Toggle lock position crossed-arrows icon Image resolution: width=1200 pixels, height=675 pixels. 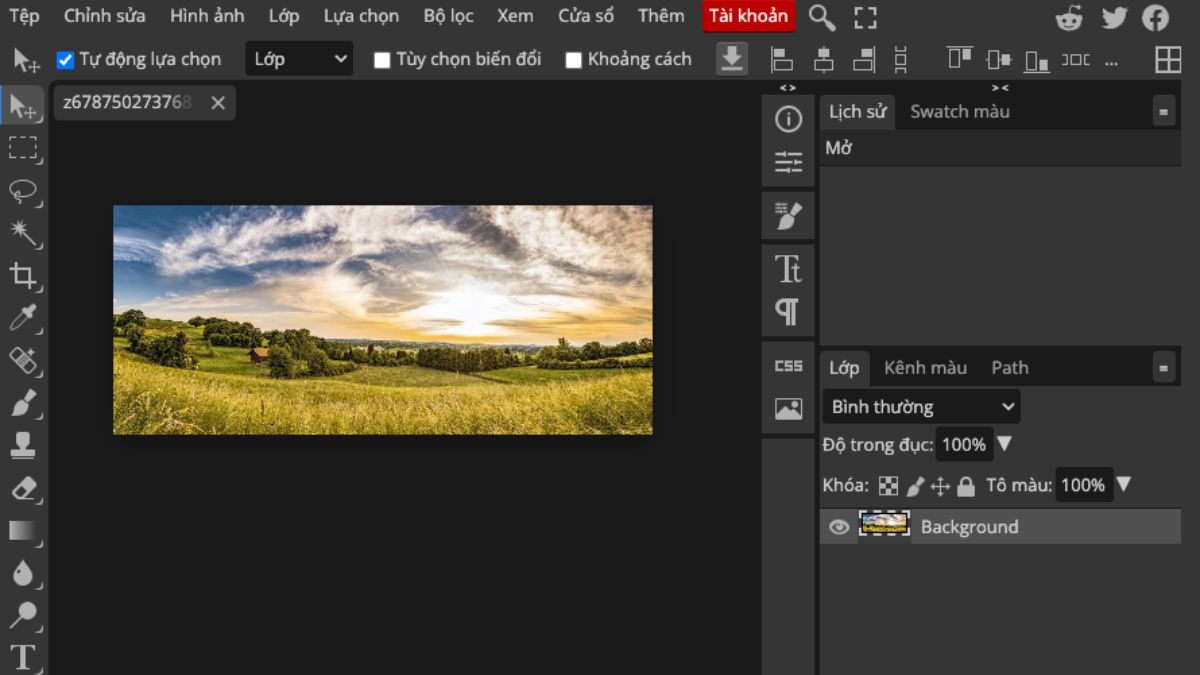coord(940,486)
